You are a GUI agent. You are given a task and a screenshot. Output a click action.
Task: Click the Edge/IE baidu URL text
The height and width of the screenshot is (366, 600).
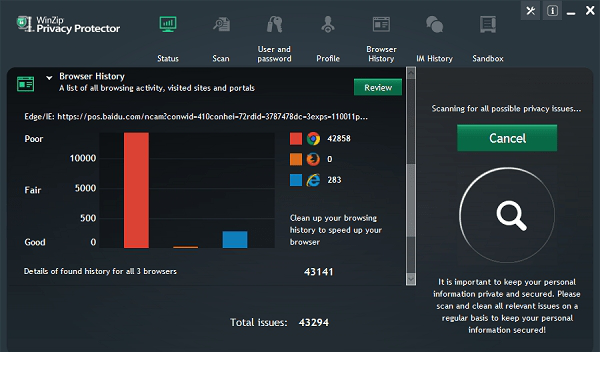click(x=196, y=116)
